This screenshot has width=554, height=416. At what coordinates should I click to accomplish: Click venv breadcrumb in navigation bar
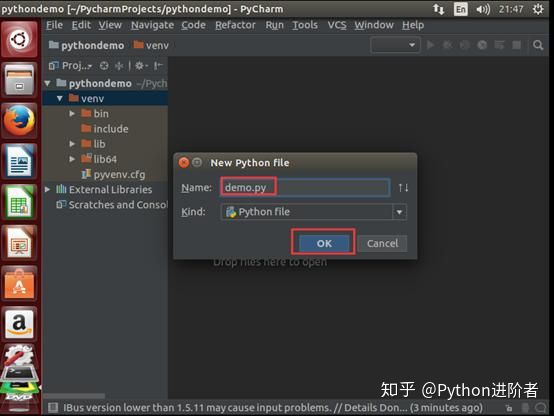[x=151, y=46]
